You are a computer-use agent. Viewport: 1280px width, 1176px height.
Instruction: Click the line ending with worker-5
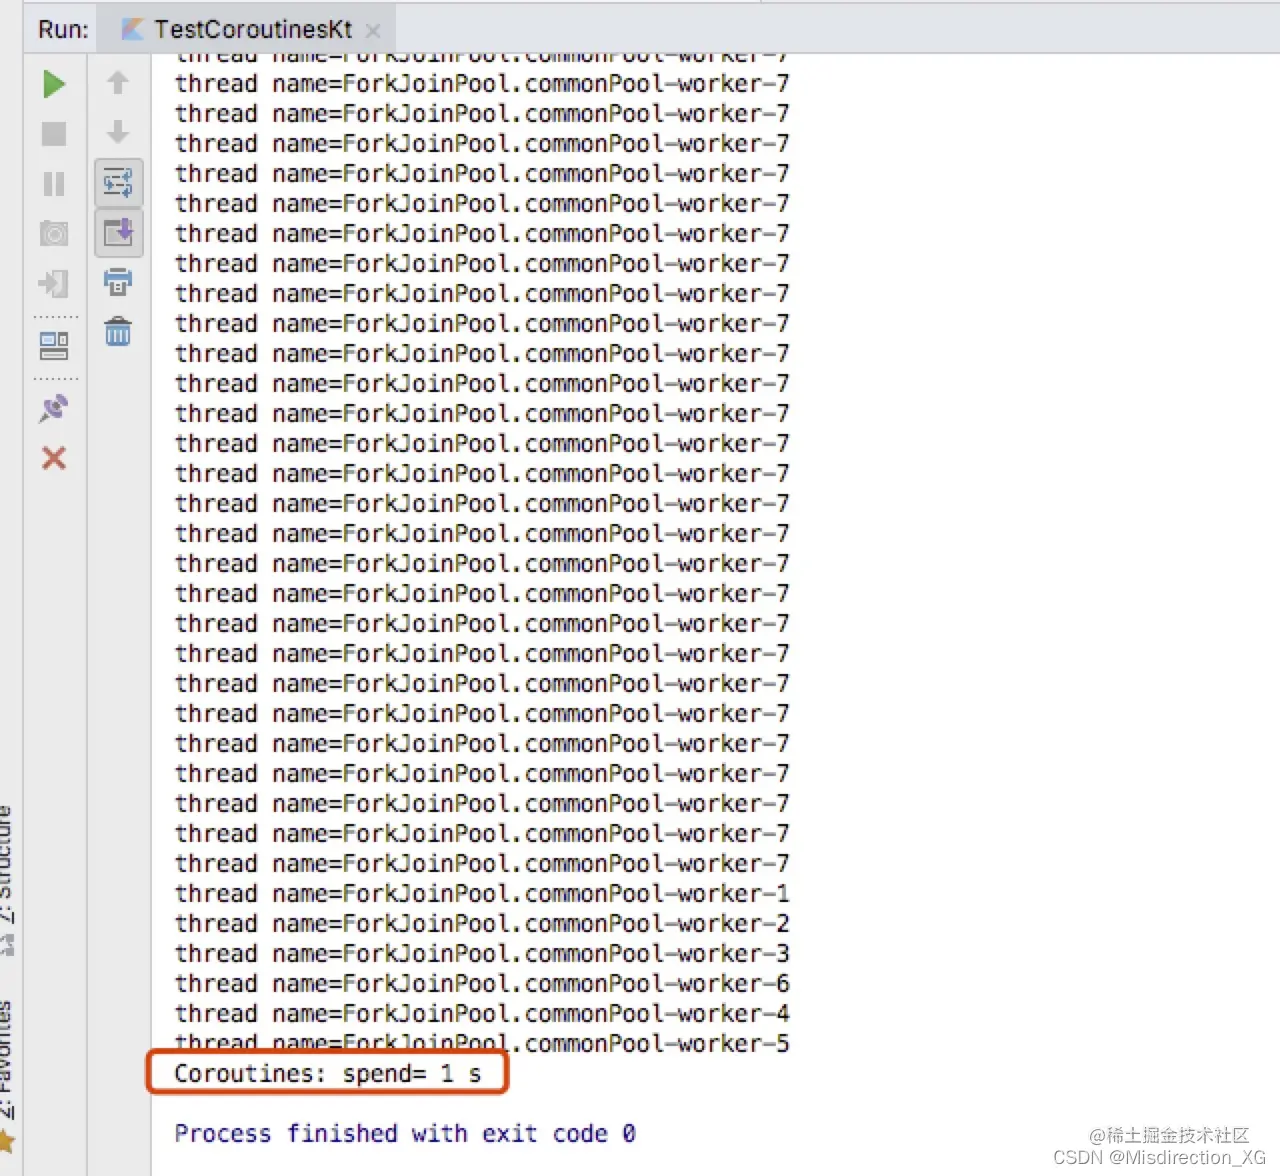point(482,1044)
